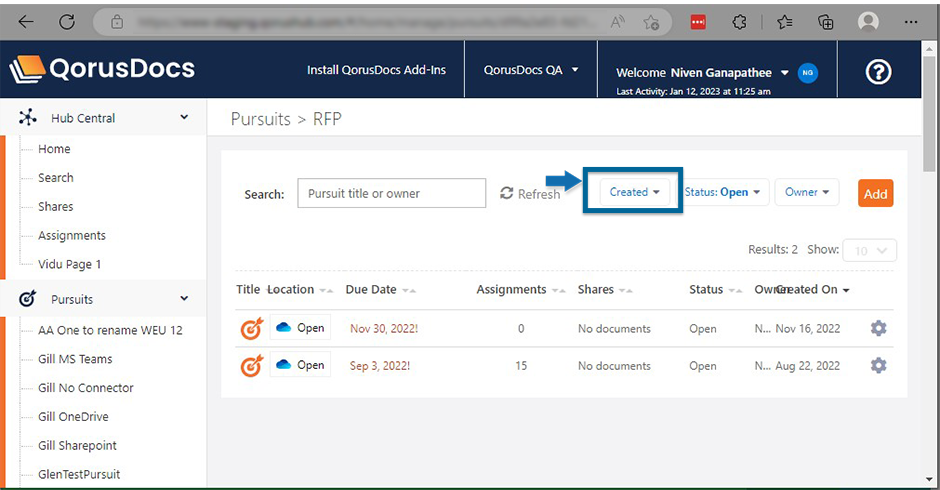Viewport: 940px width, 490px height.
Task: Open the Owner filter dropdown
Action: tap(807, 192)
